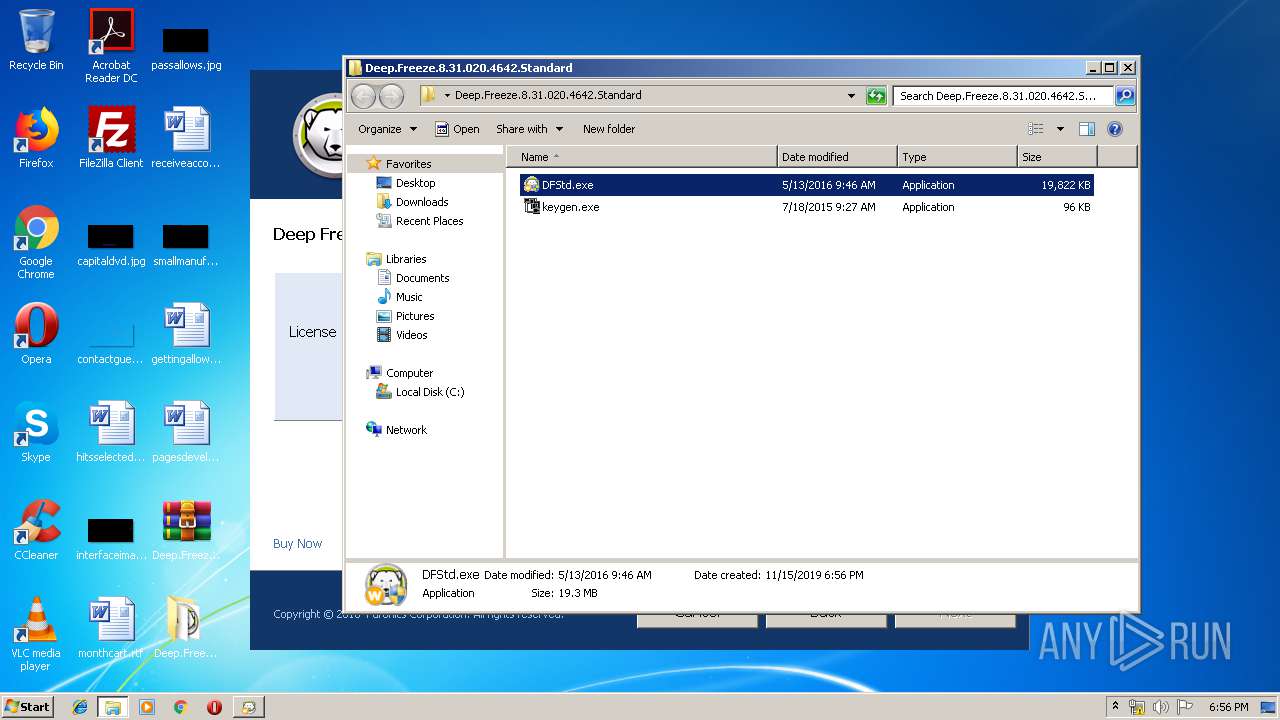Click New folder in the toolbar
Viewport: 1280px width, 720px height.
[609, 129]
